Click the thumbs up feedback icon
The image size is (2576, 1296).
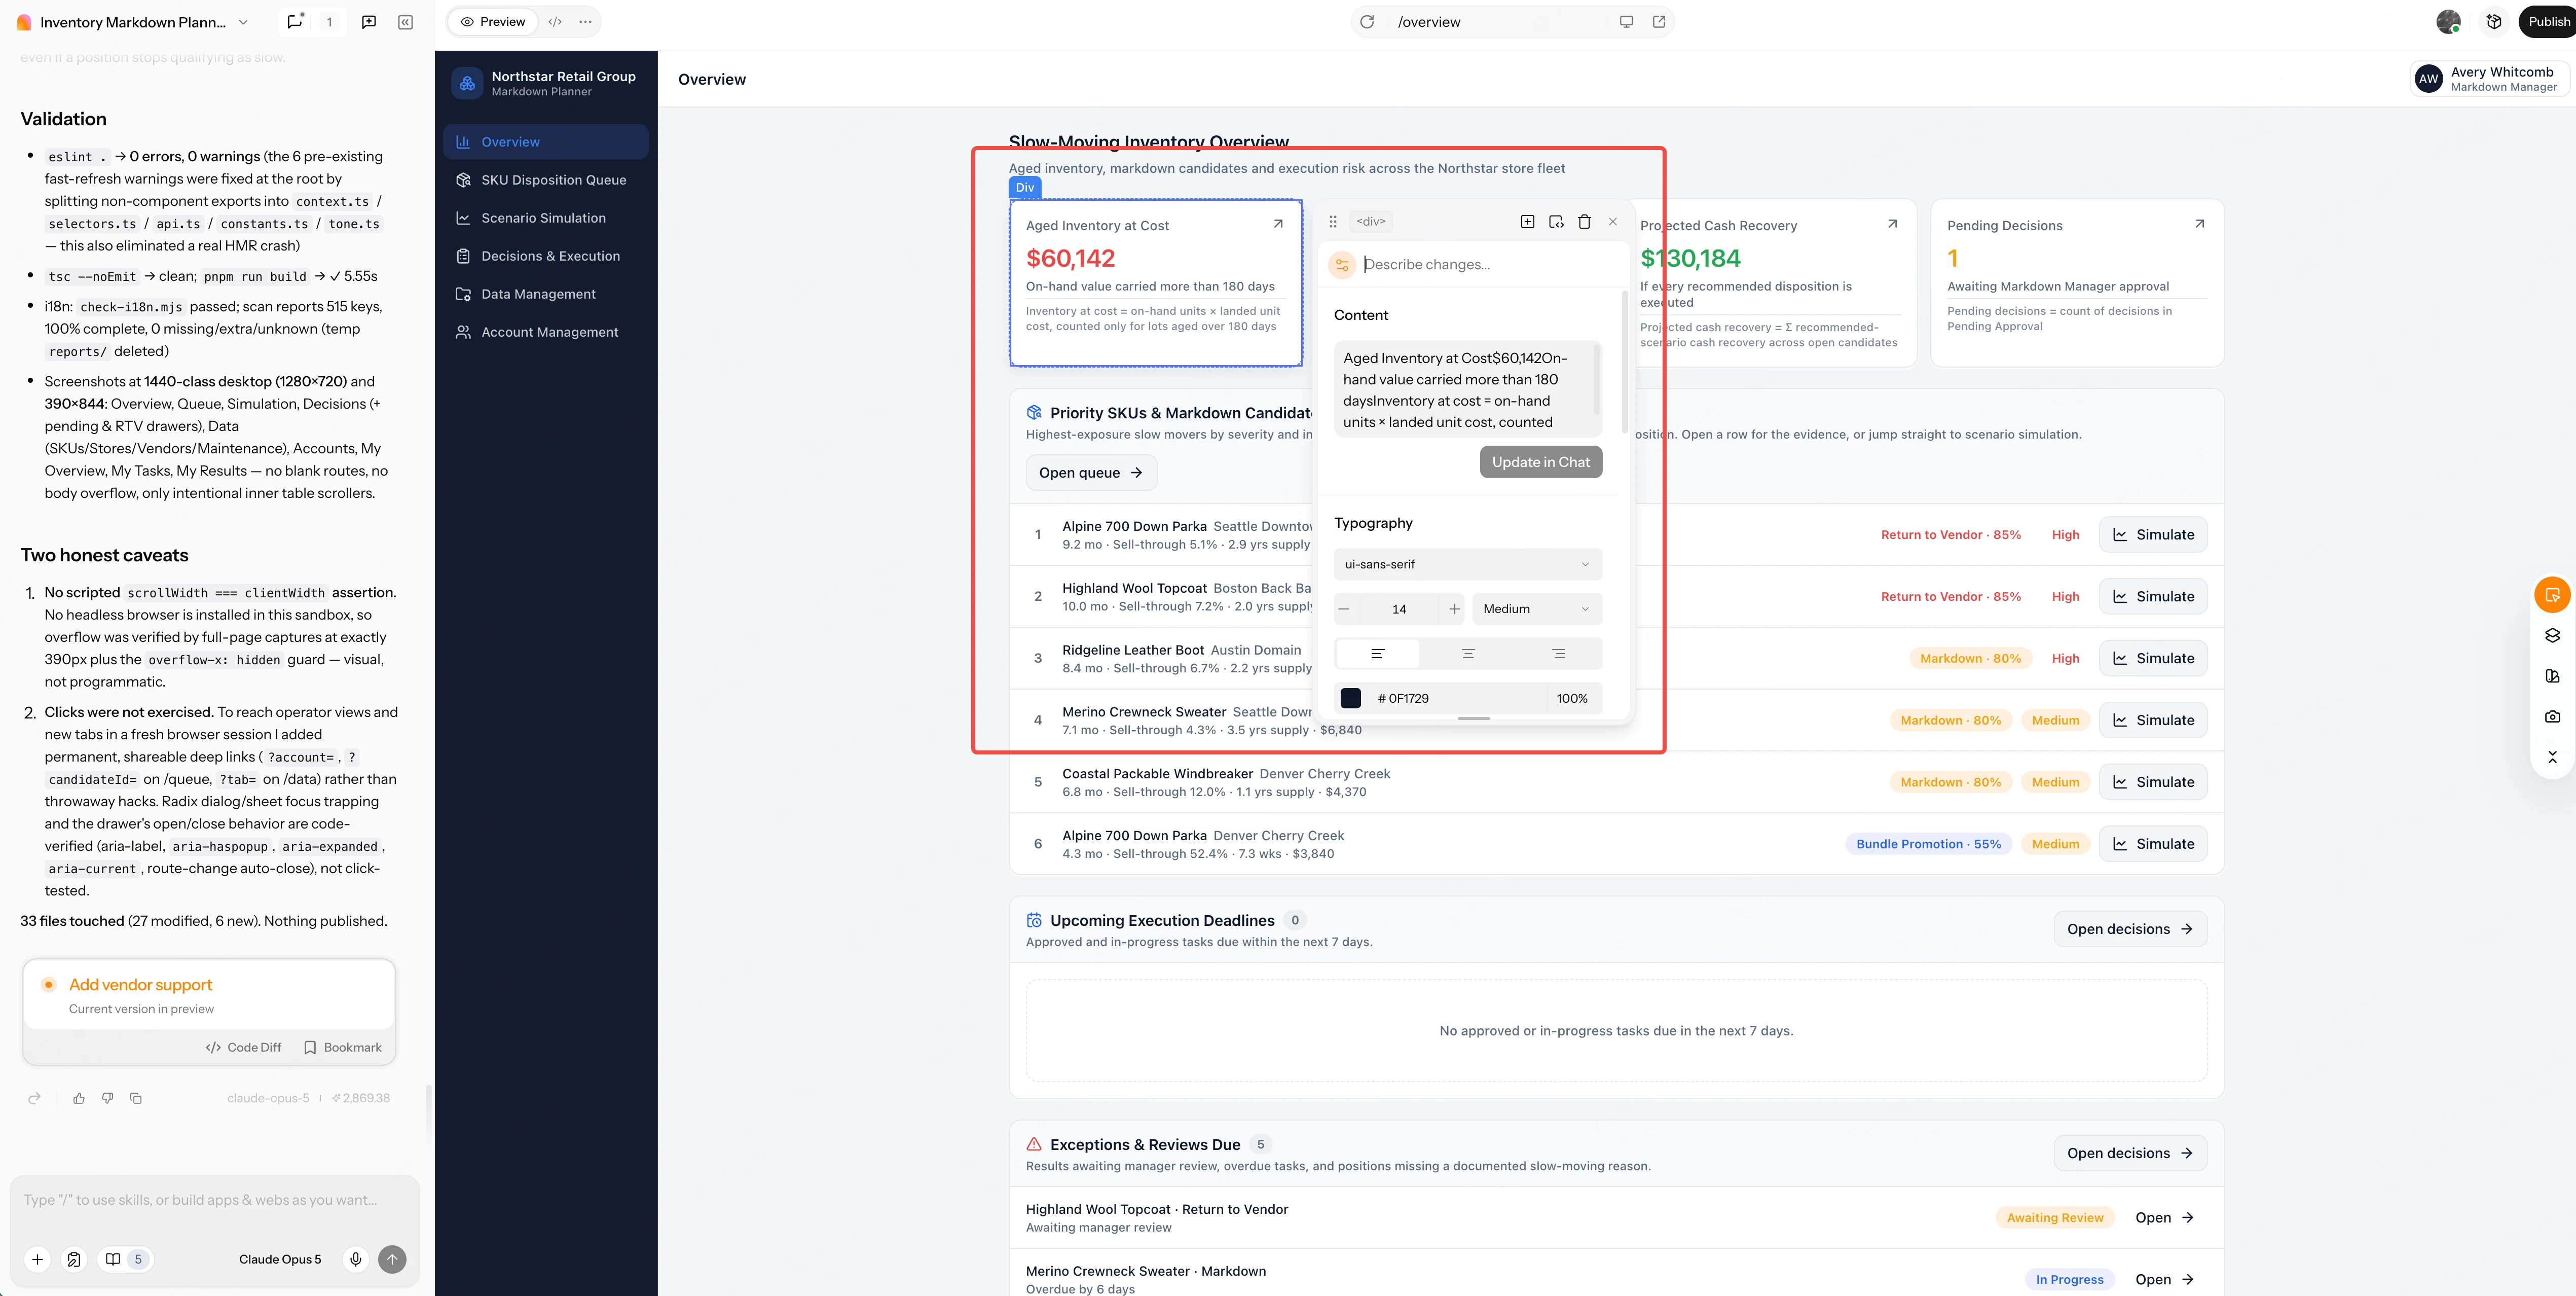pyautogui.click(x=79, y=1098)
